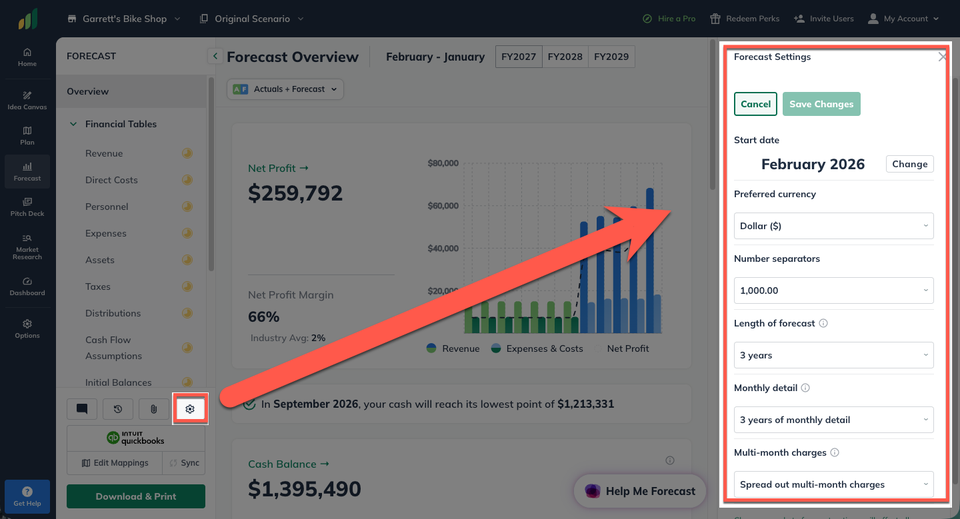This screenshot has width=960, height=519.
Task: Click the Taxes progress indicator icon
Action: click(x=187, y=286)
